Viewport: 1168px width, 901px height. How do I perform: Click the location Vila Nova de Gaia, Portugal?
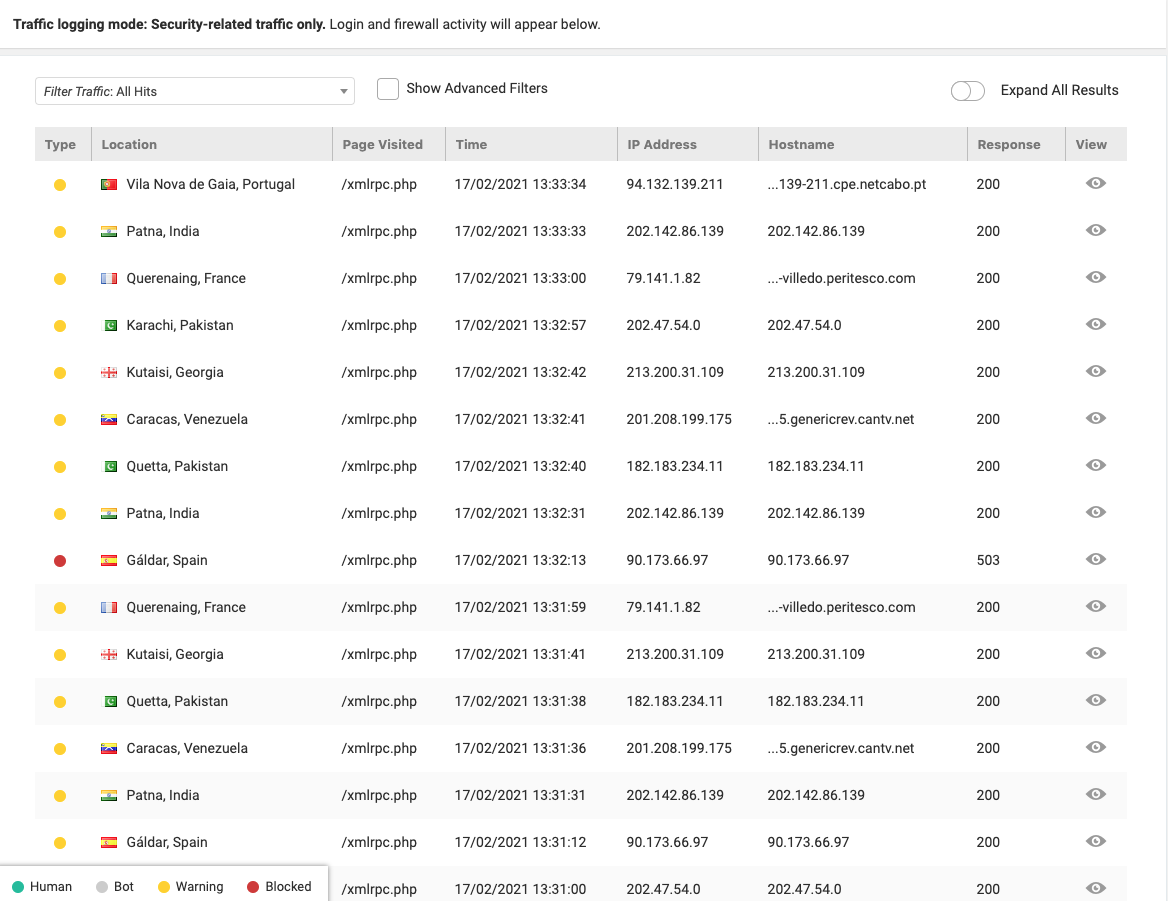coord(211,184)
